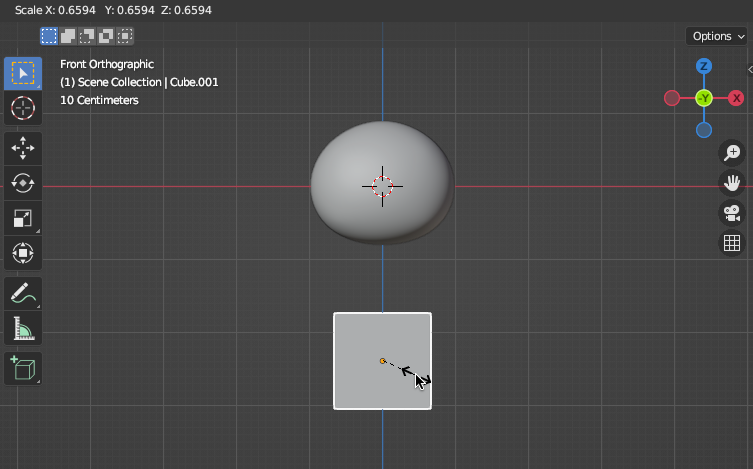Set selection mode to intersect
The width and height of the screenshot is (753, 469).
[125, 36]
